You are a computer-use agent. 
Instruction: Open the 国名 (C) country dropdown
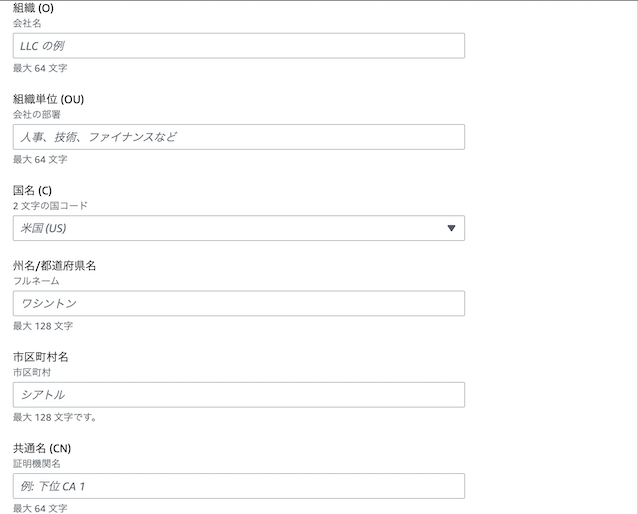coord(238,228)
